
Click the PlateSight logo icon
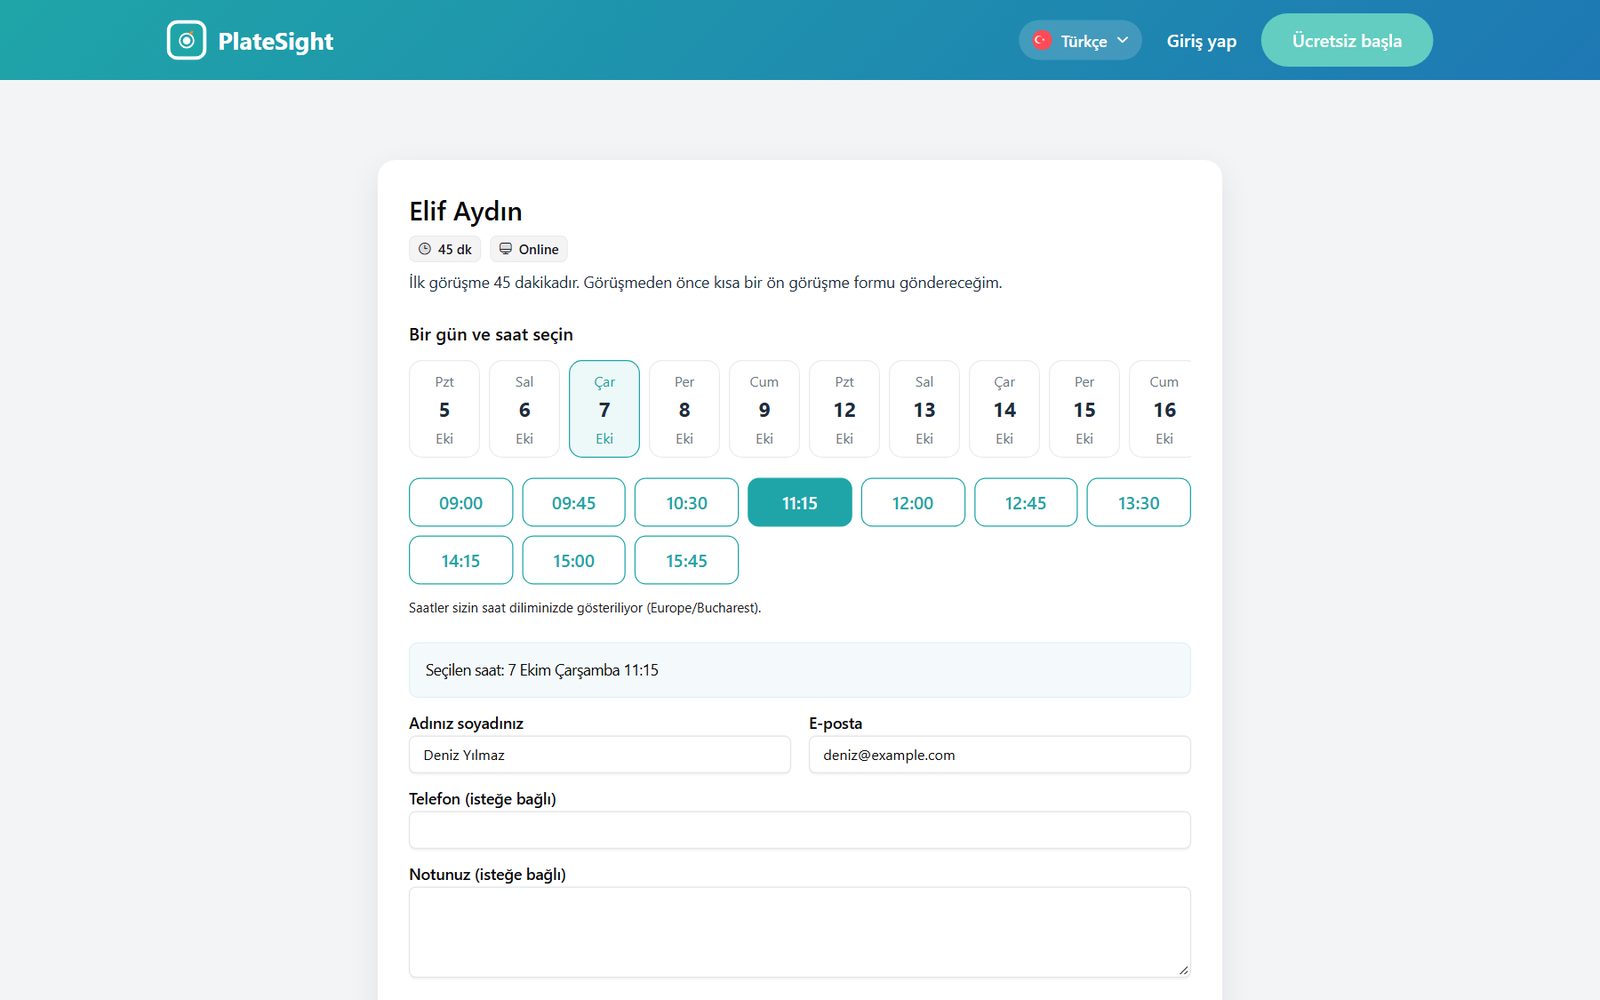tap(186, 40)
